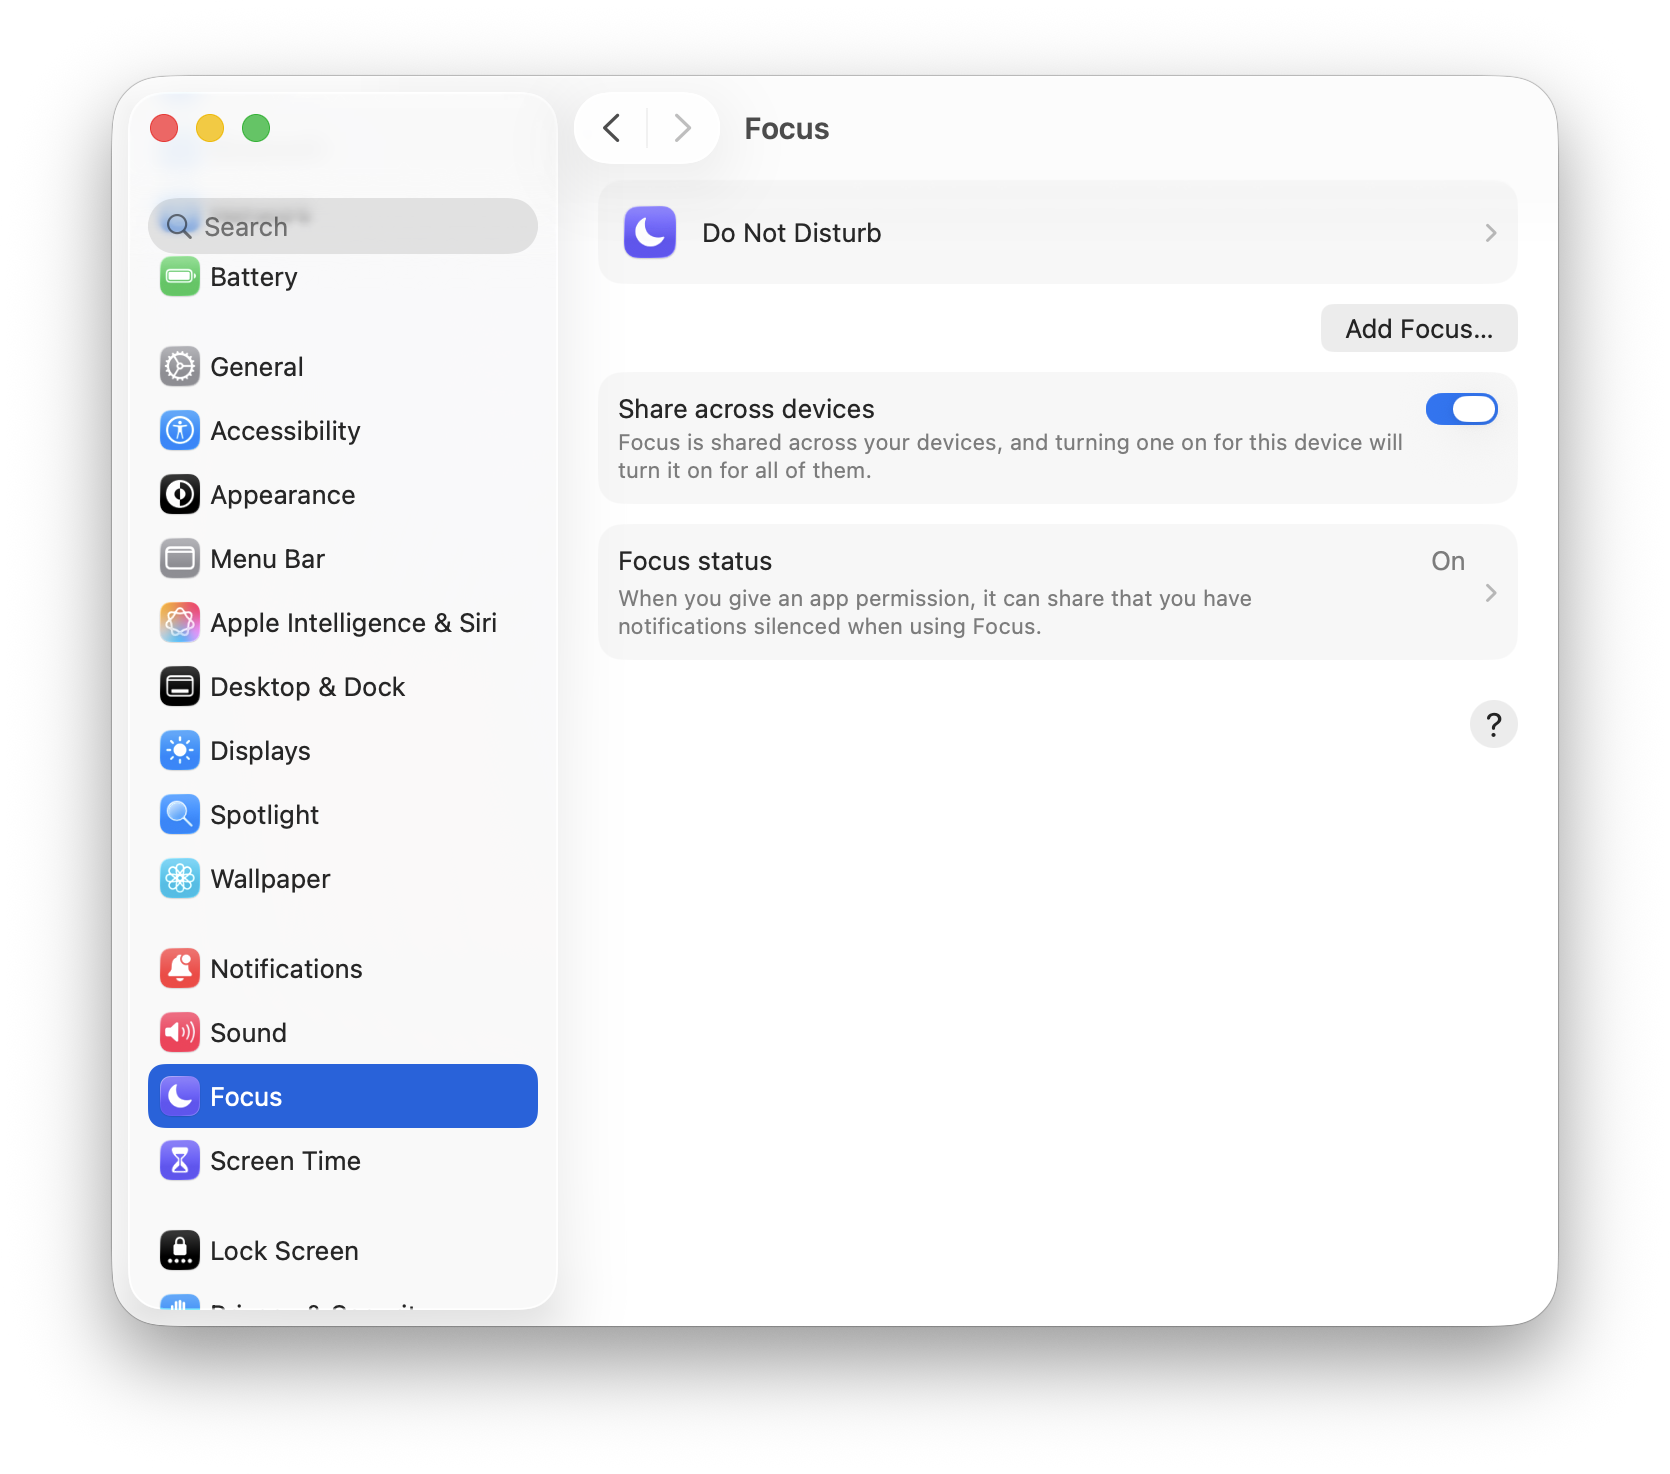
Task: Open help with question mark button
Action: pos(1493,724)
